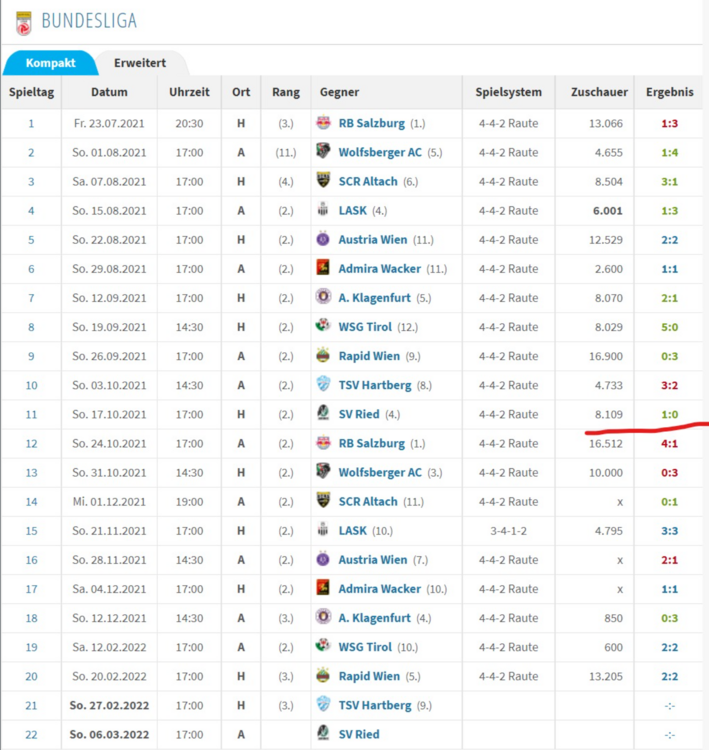The height and width of the screenshot is (750, 709).
Task: Click date So. 27.02.2022
Action: [109, 706]
